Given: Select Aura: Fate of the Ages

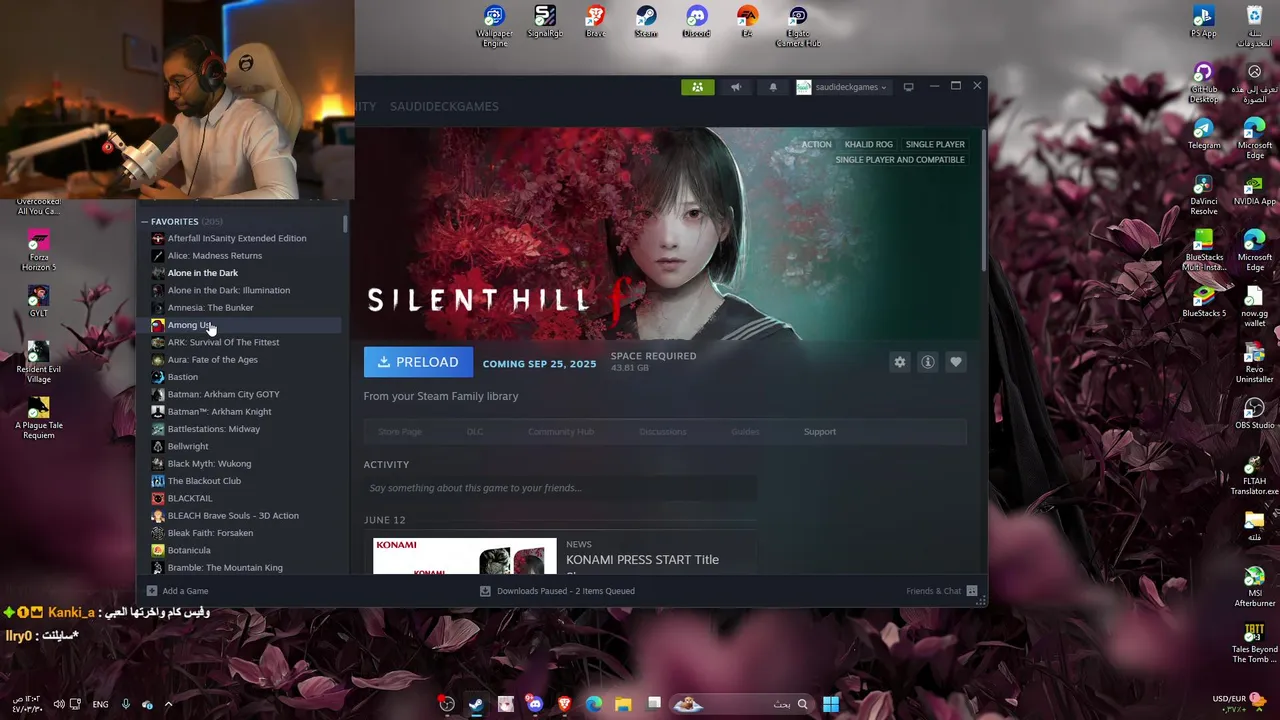Looking at the screenshot, I should [212, 360].
